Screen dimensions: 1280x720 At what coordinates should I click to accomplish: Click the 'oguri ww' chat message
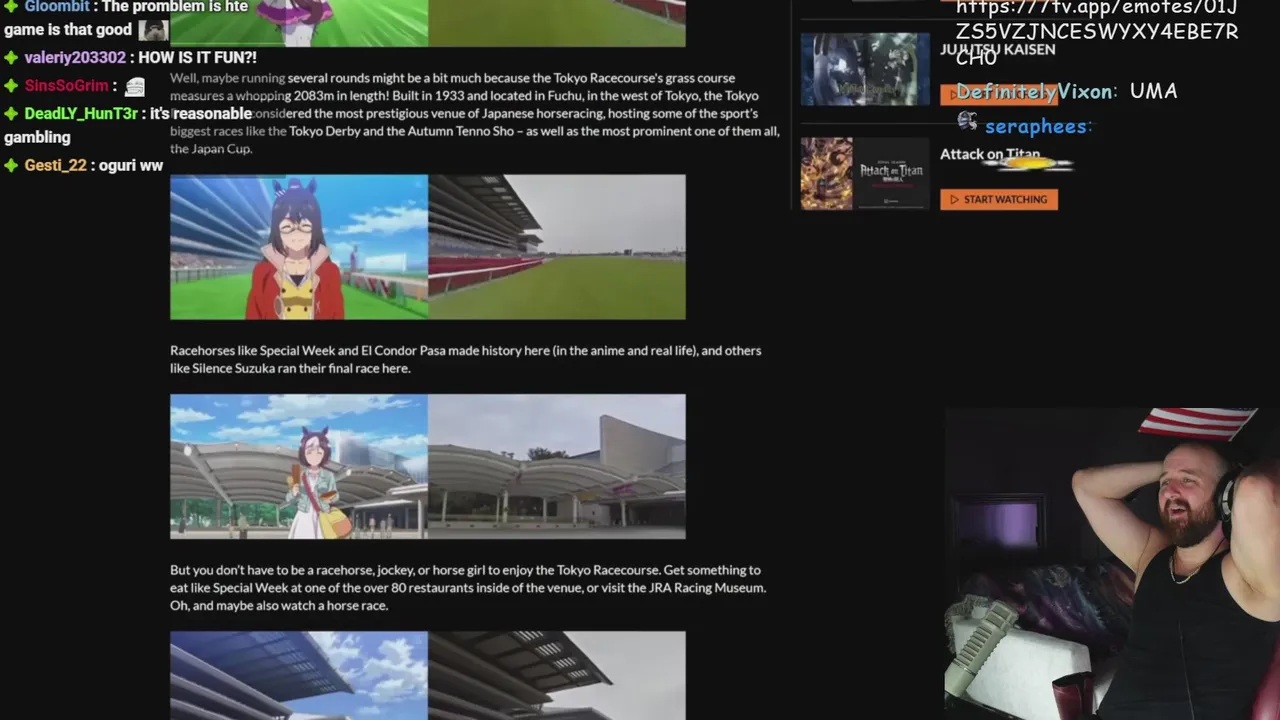pos(131,165)
